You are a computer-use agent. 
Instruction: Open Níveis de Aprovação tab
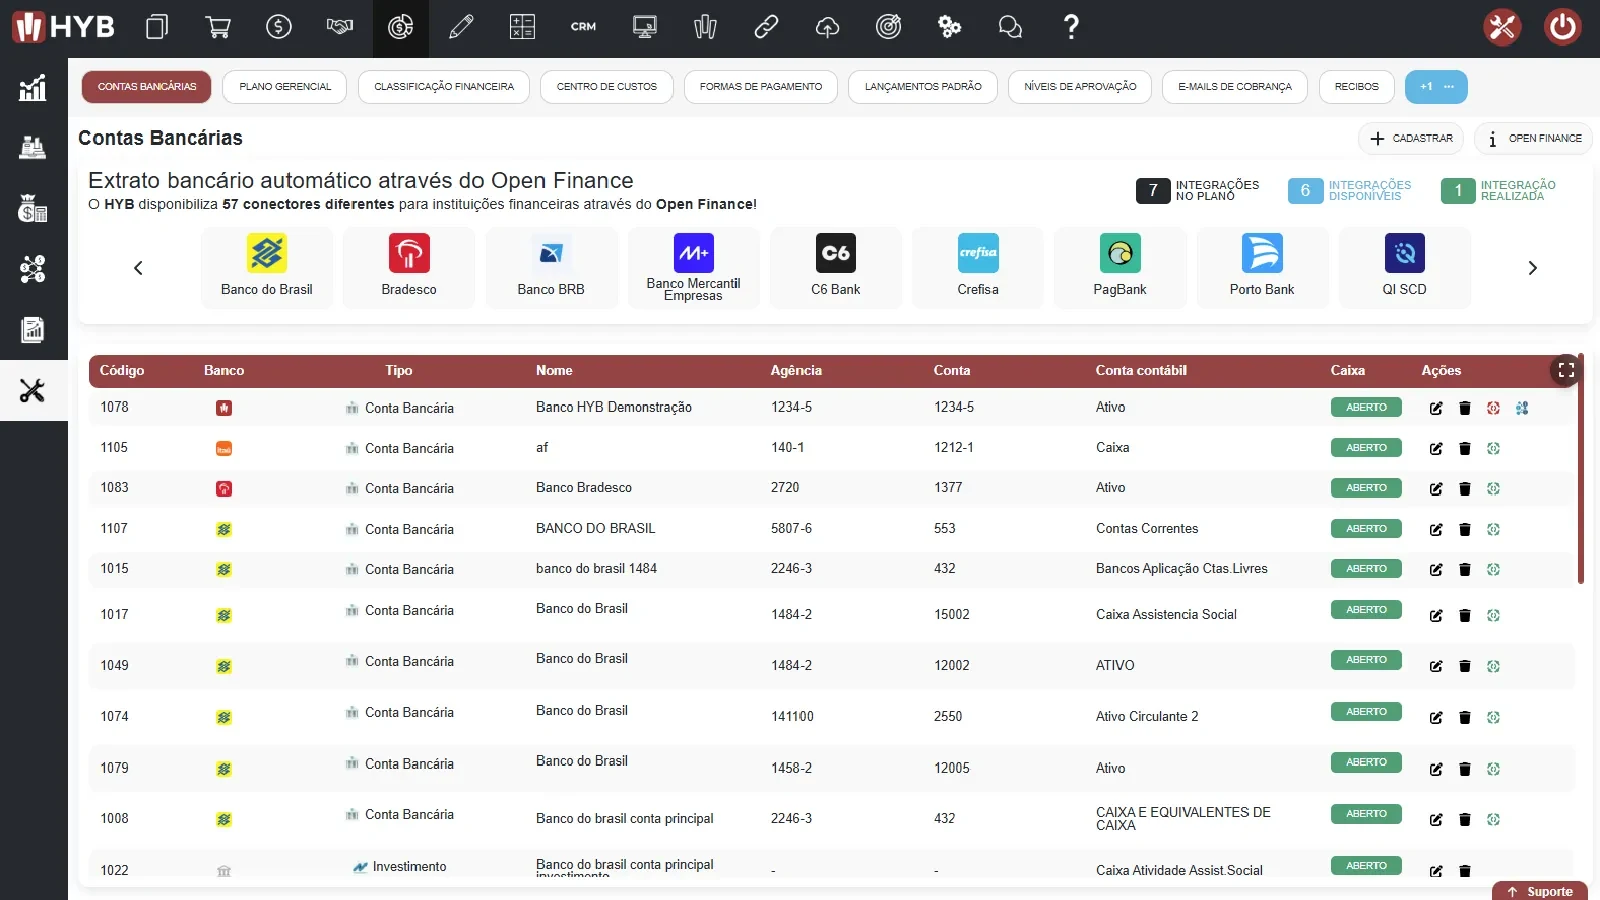point(1080,87)
